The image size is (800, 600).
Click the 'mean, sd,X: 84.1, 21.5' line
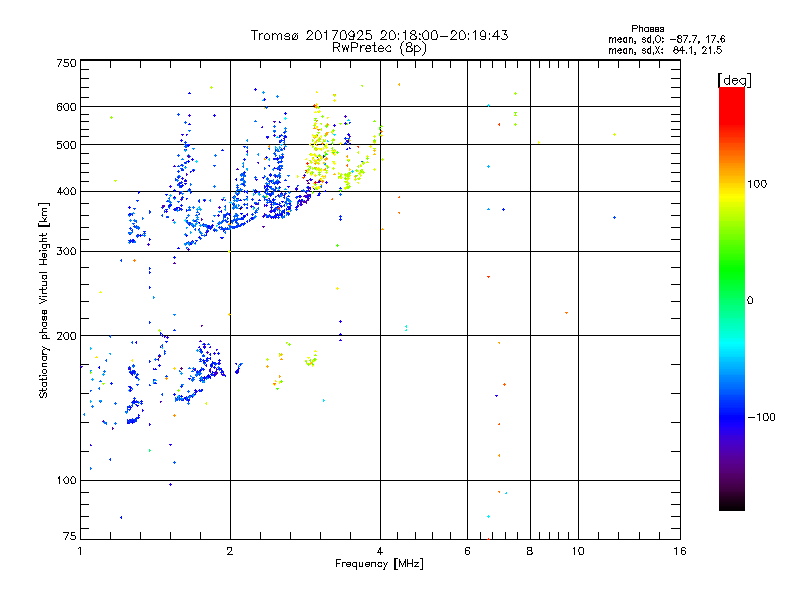pyautogui.click(x=665, y=50)
